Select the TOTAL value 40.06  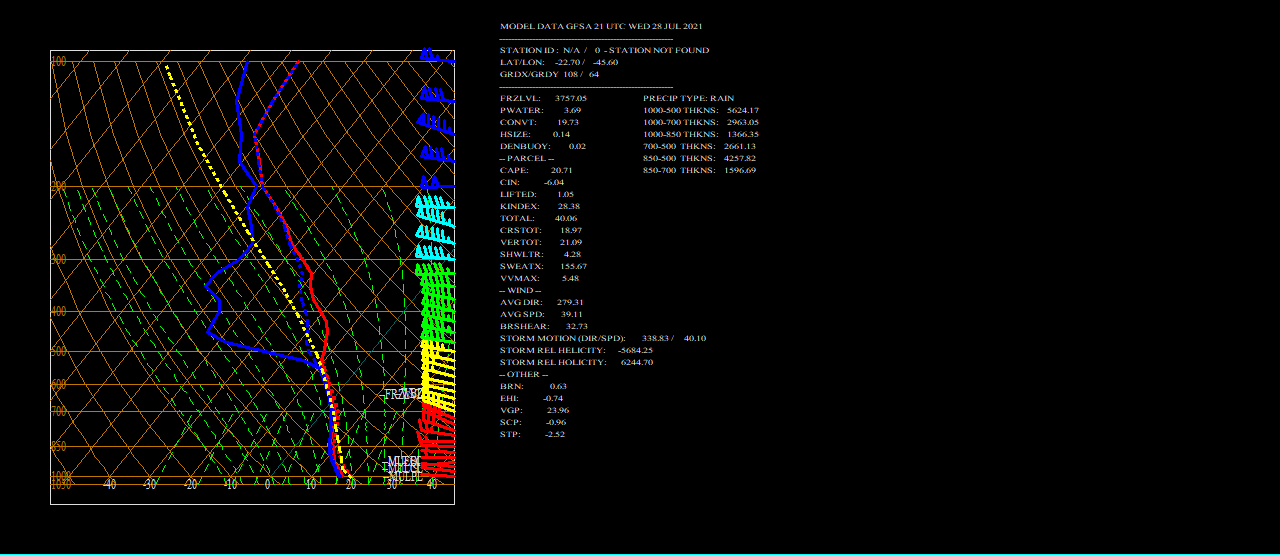pos(565,218)
